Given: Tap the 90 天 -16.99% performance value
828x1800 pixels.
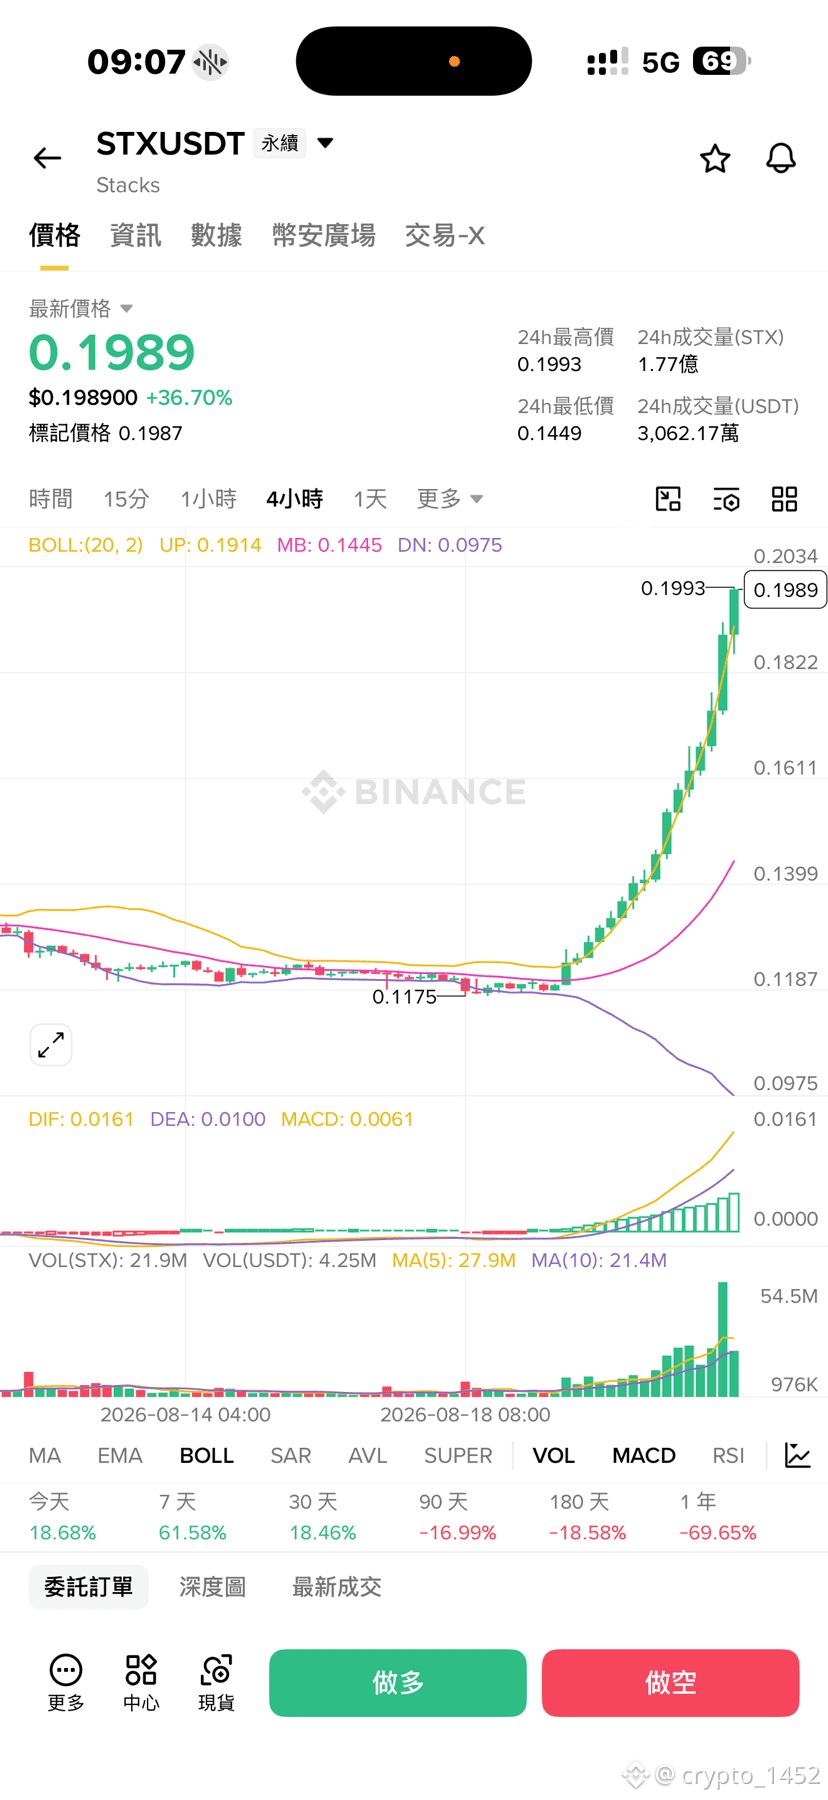Looking at the screenshot, I should (x=457, y=1533).
